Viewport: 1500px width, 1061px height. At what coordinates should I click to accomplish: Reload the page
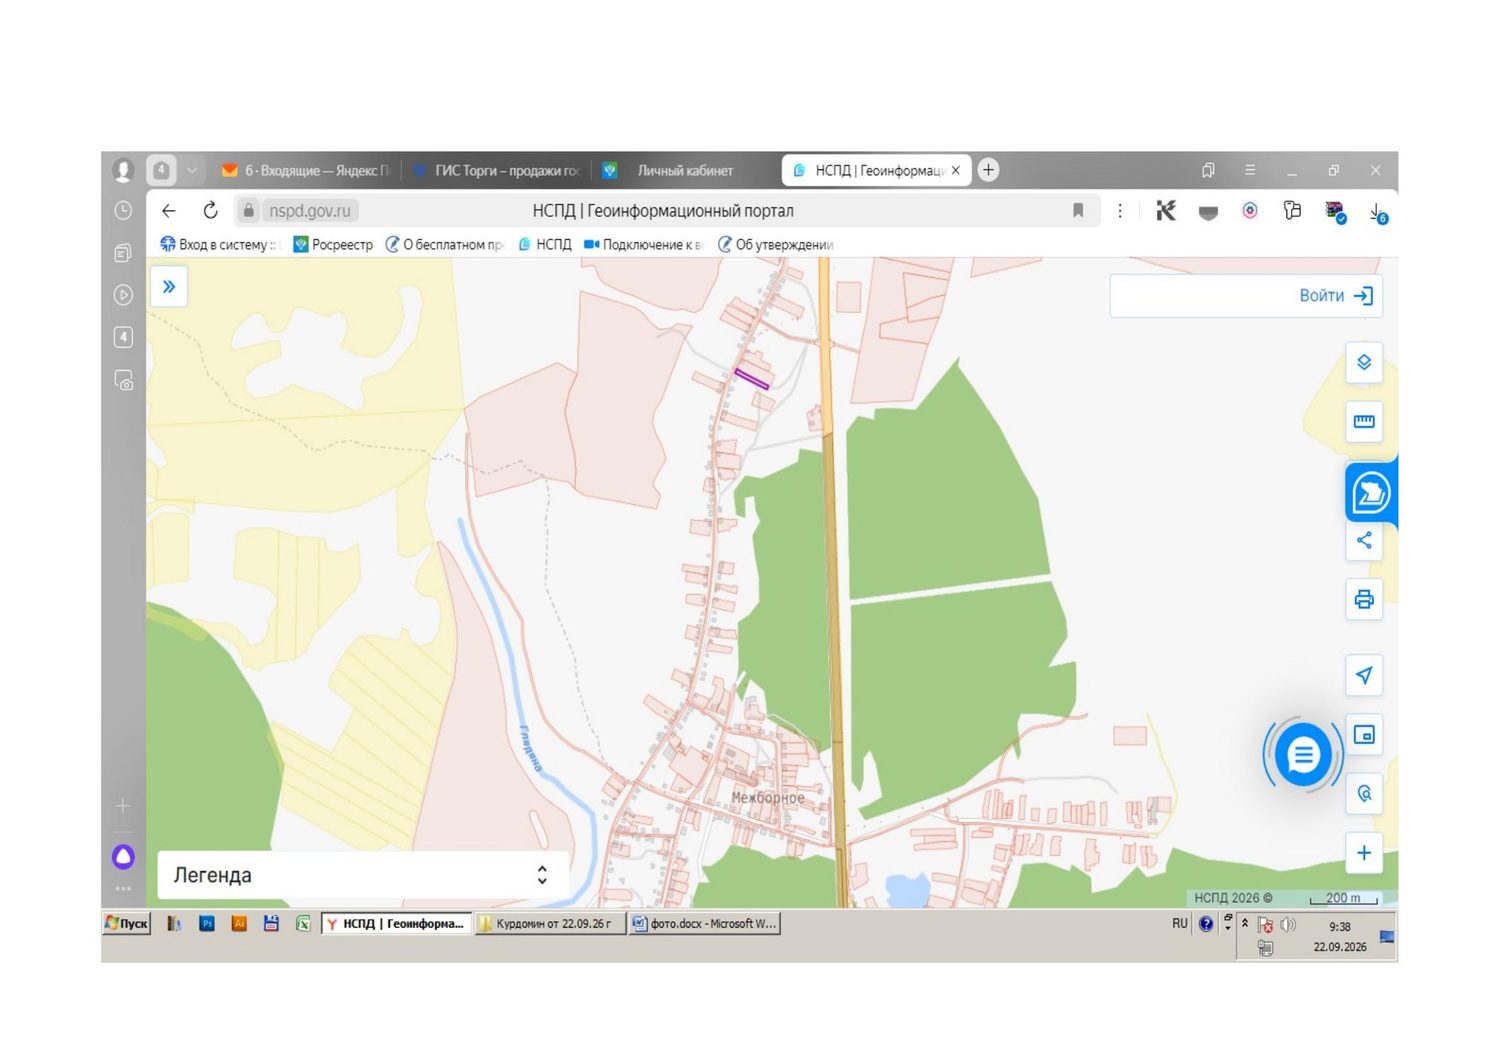click(x=210, y=211)
